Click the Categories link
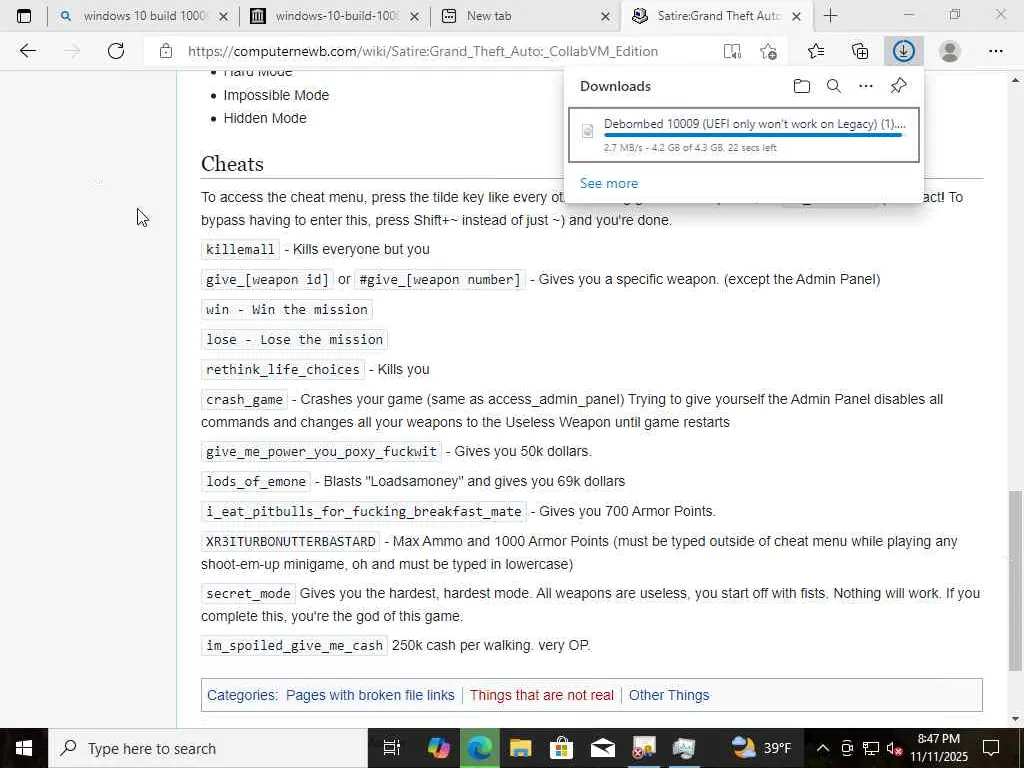Viewport: 1024px width, 768px height. point(241,696)
